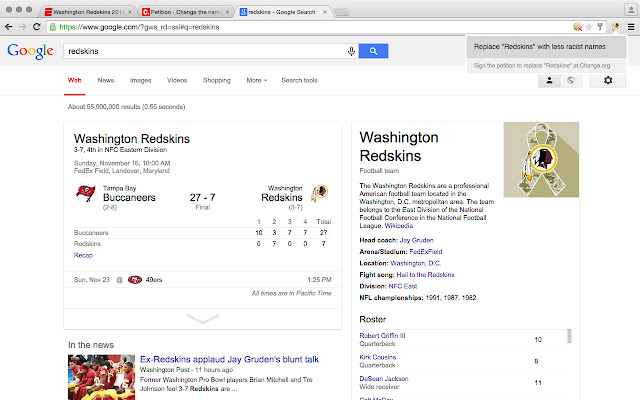This screenshot has height=400, width=640.
Task: Click the NFC East division link
Action: tap(403, 286)
